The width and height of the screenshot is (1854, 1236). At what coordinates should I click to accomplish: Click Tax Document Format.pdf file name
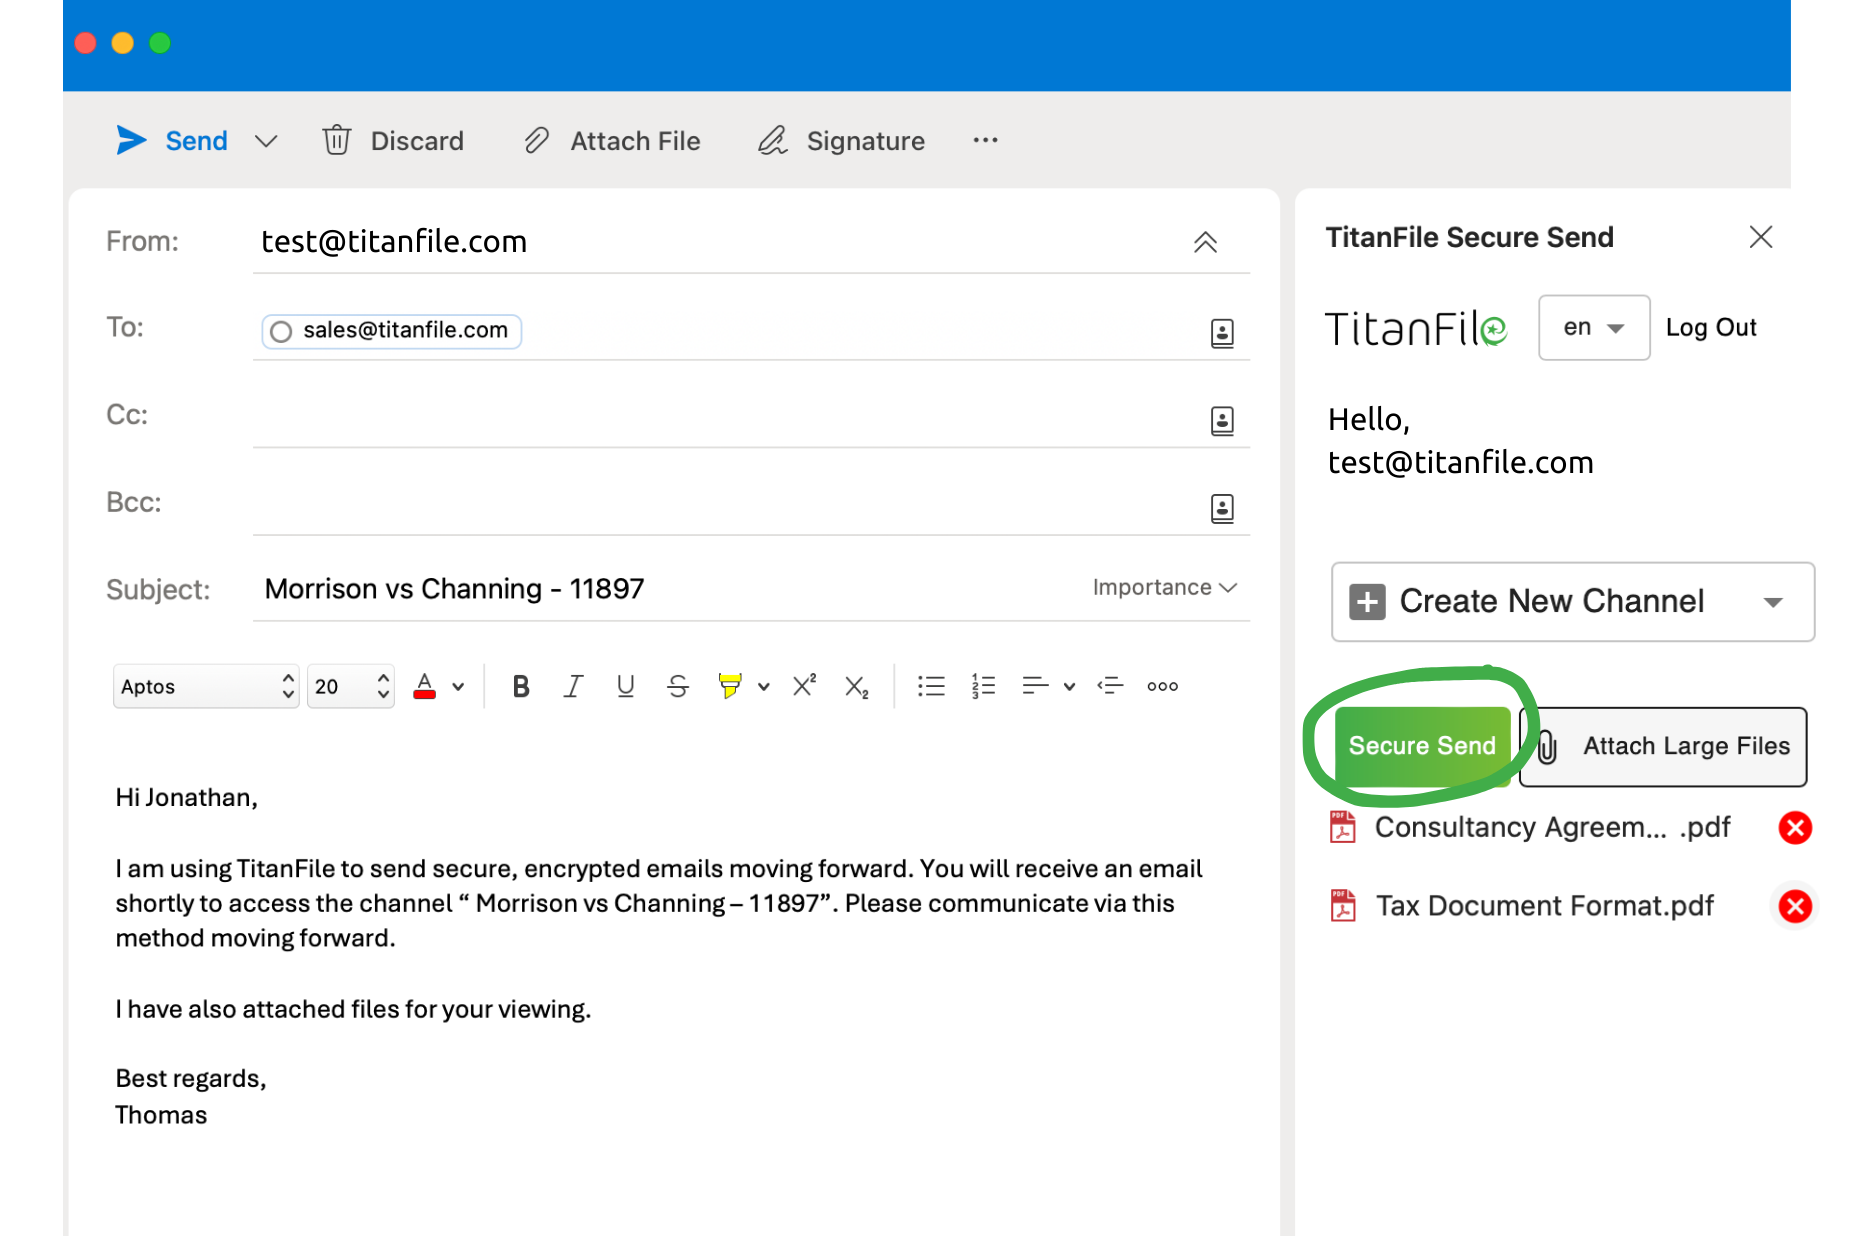coord(1544,906)
